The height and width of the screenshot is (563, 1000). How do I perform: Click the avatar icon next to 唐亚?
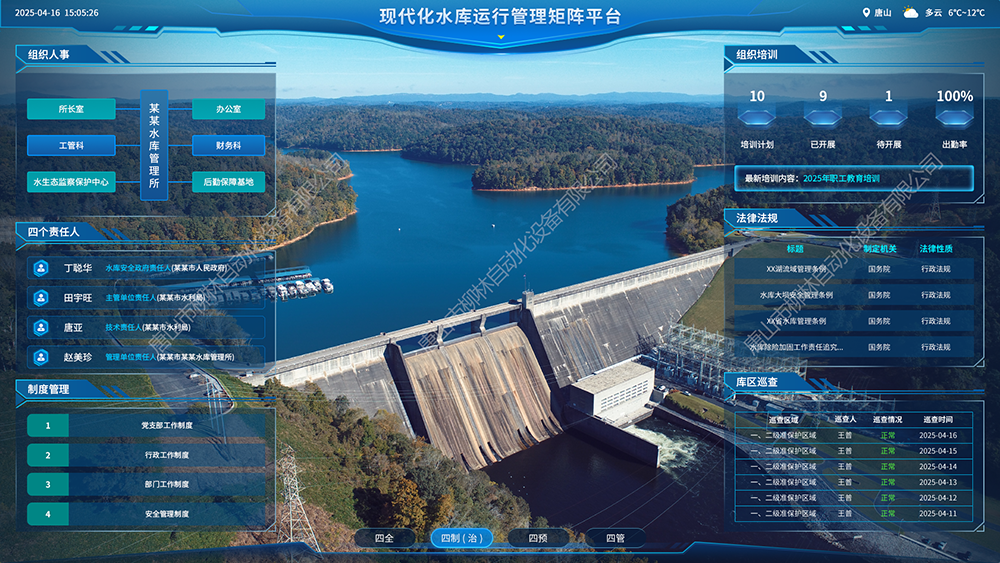41,327
